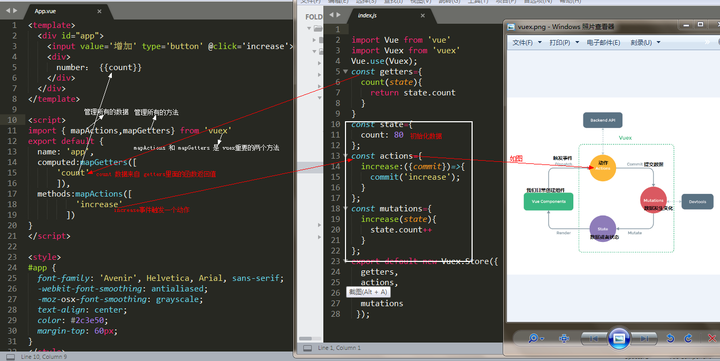This screenshot has width=720, height=361.
Task: Open the zoom magnifier in photo viewer
Action: [533, 338]
